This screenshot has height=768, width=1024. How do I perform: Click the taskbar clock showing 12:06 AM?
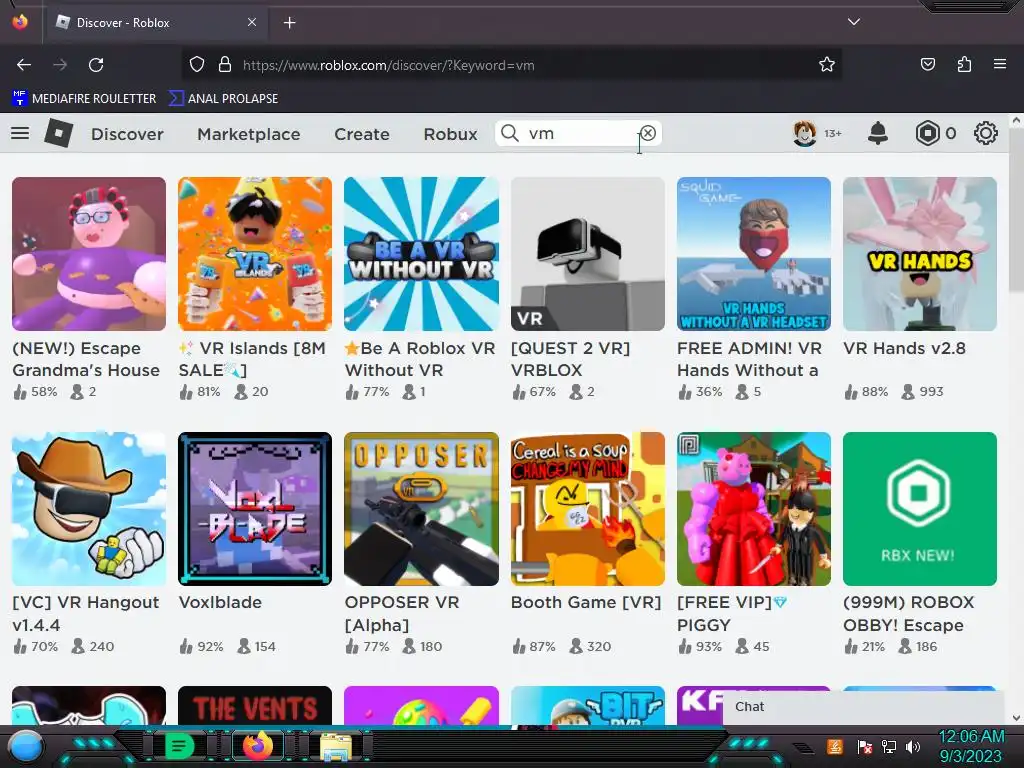click(971, 746)
